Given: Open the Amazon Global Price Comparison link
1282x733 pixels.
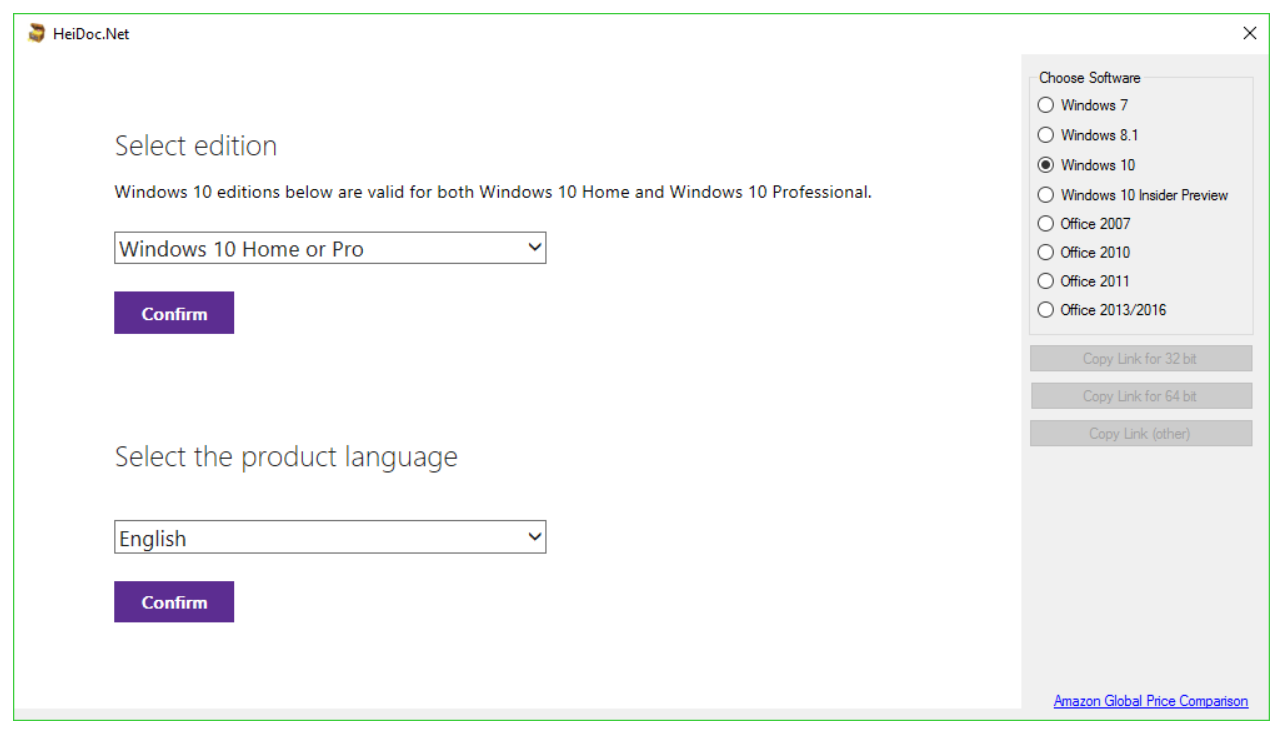Looking at the screenshot, I should click(1150, 701).
